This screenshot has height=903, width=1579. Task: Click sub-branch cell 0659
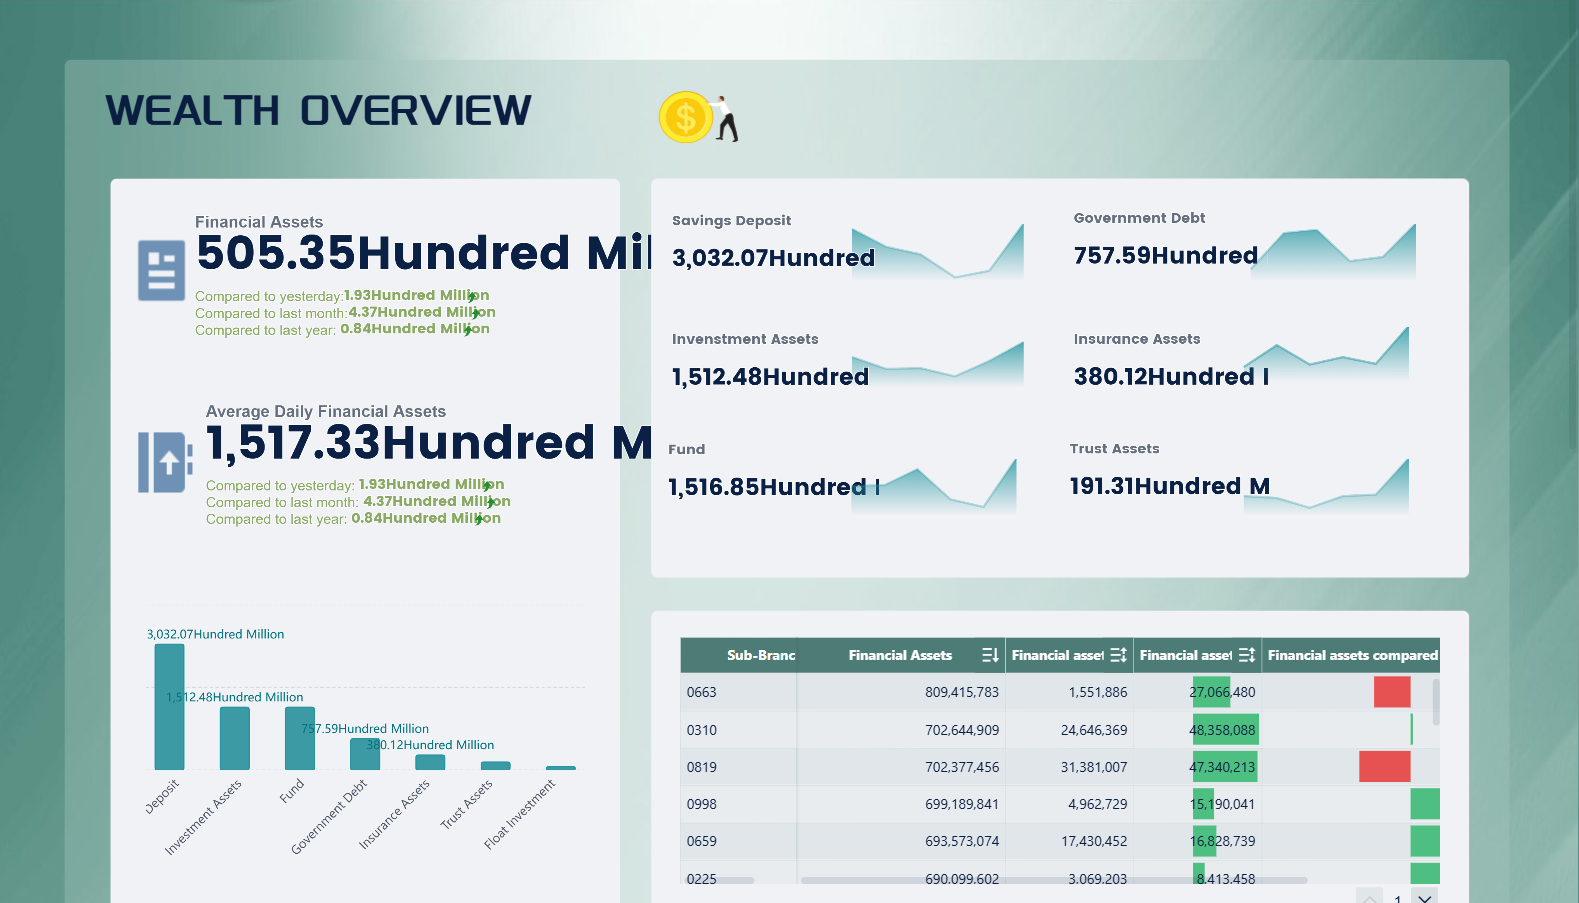pyautogui.click(x=739, y=841)
